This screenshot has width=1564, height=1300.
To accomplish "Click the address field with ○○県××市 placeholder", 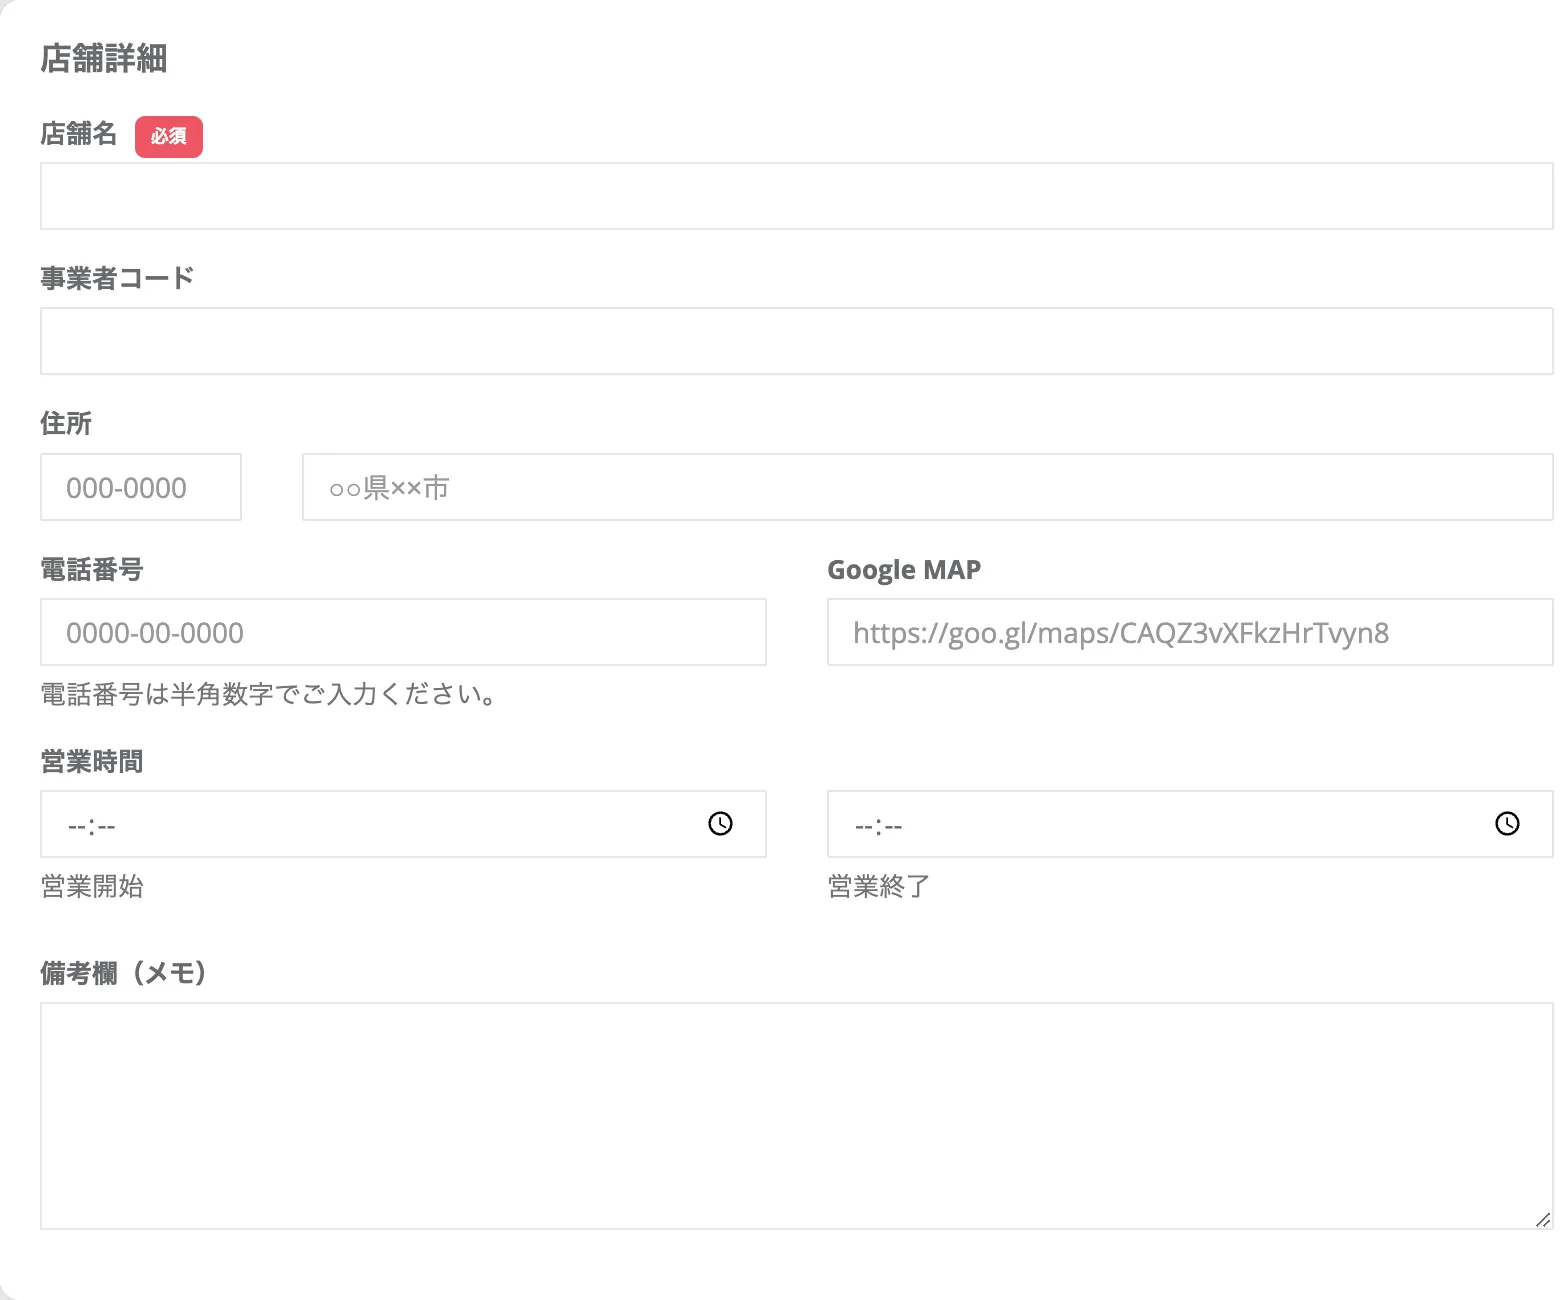I will [x=927, y=487].
